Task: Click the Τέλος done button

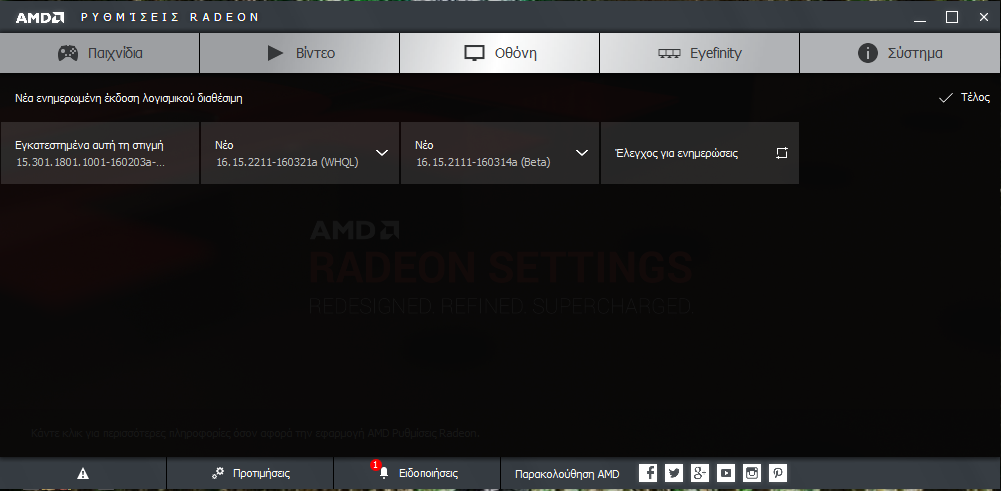Action: (965, 98)
